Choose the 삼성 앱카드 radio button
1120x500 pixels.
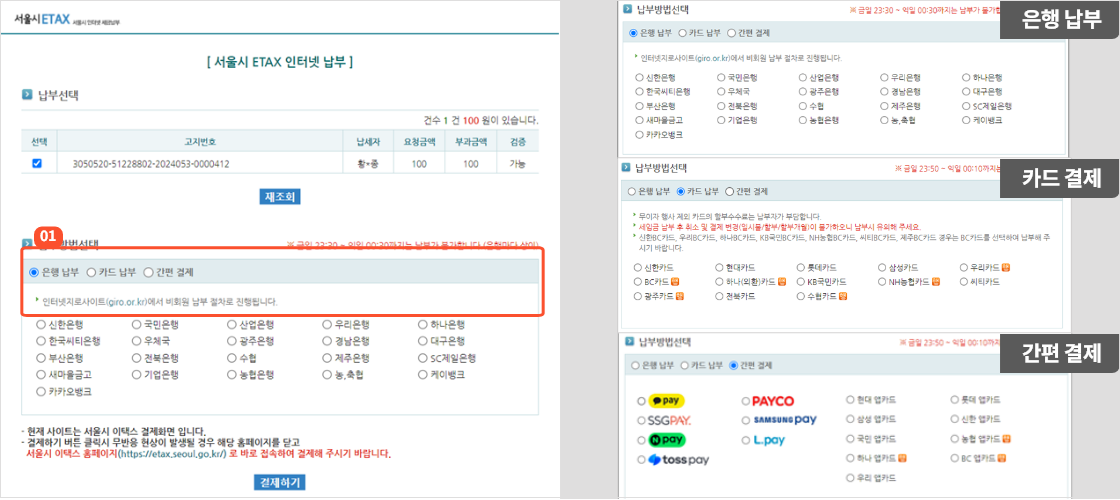850,419
